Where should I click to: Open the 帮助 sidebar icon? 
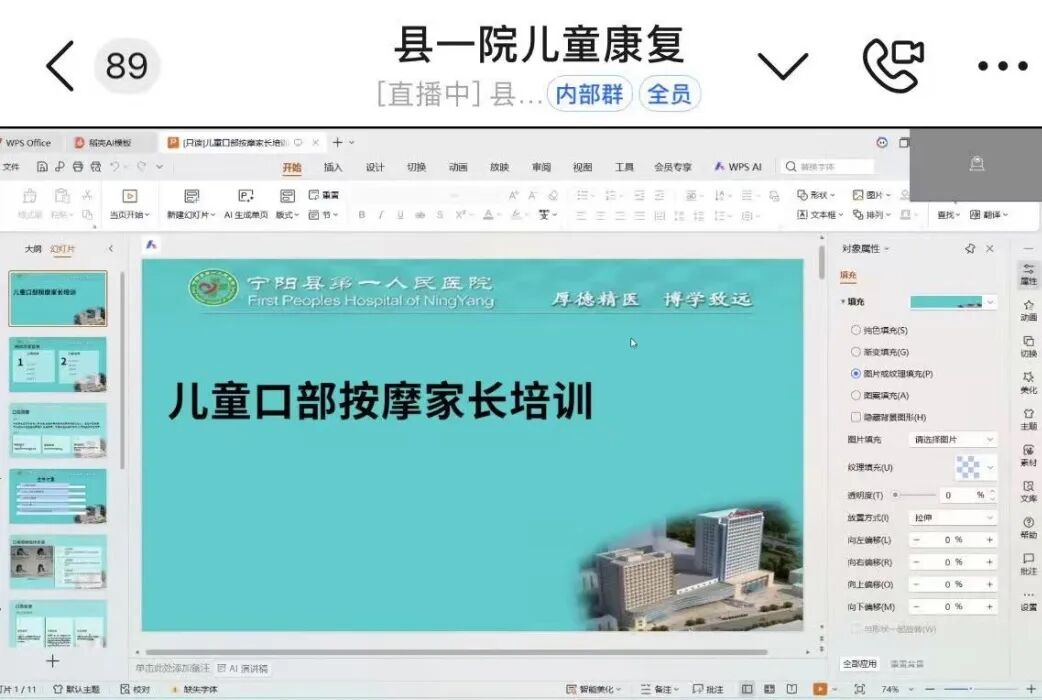pos(1029,528)
